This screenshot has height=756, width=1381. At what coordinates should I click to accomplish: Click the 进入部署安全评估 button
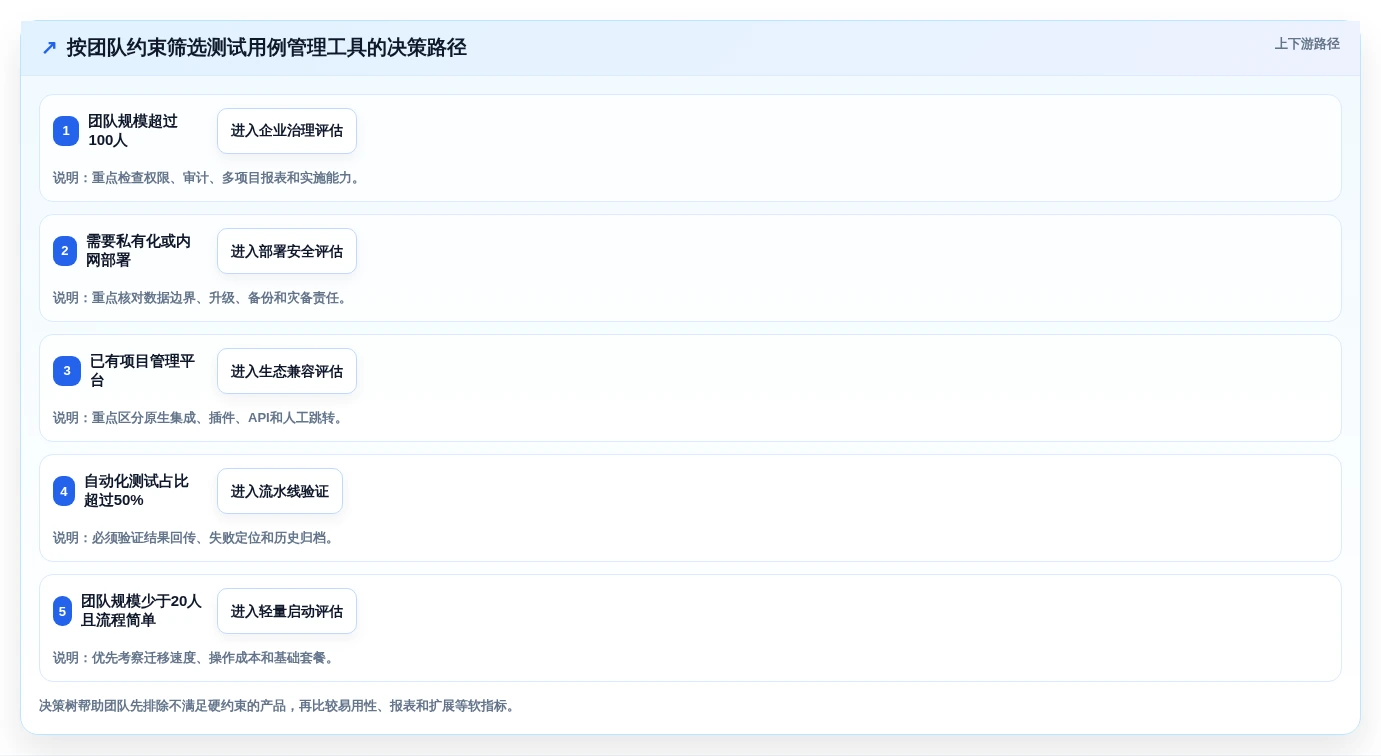(x=287, y=251)
